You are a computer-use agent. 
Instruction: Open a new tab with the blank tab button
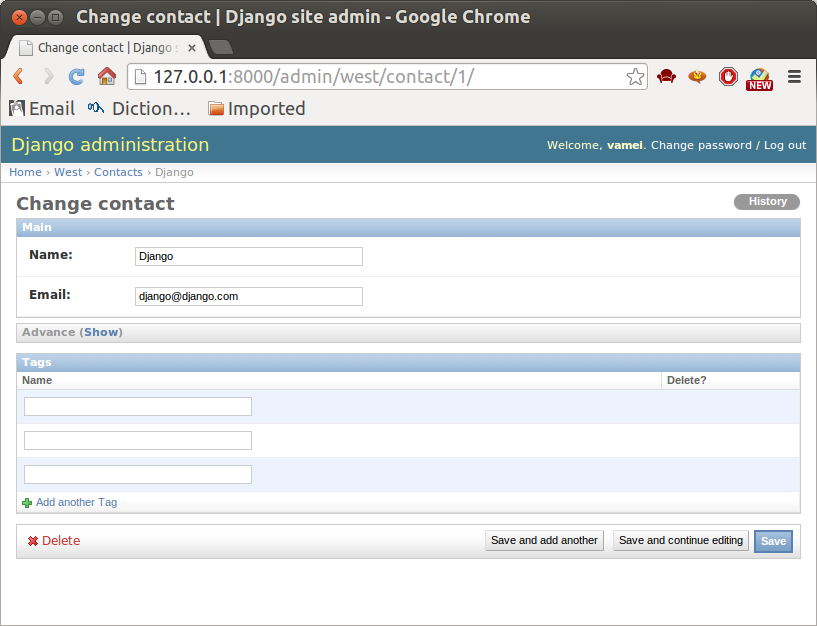click(221, 47)
